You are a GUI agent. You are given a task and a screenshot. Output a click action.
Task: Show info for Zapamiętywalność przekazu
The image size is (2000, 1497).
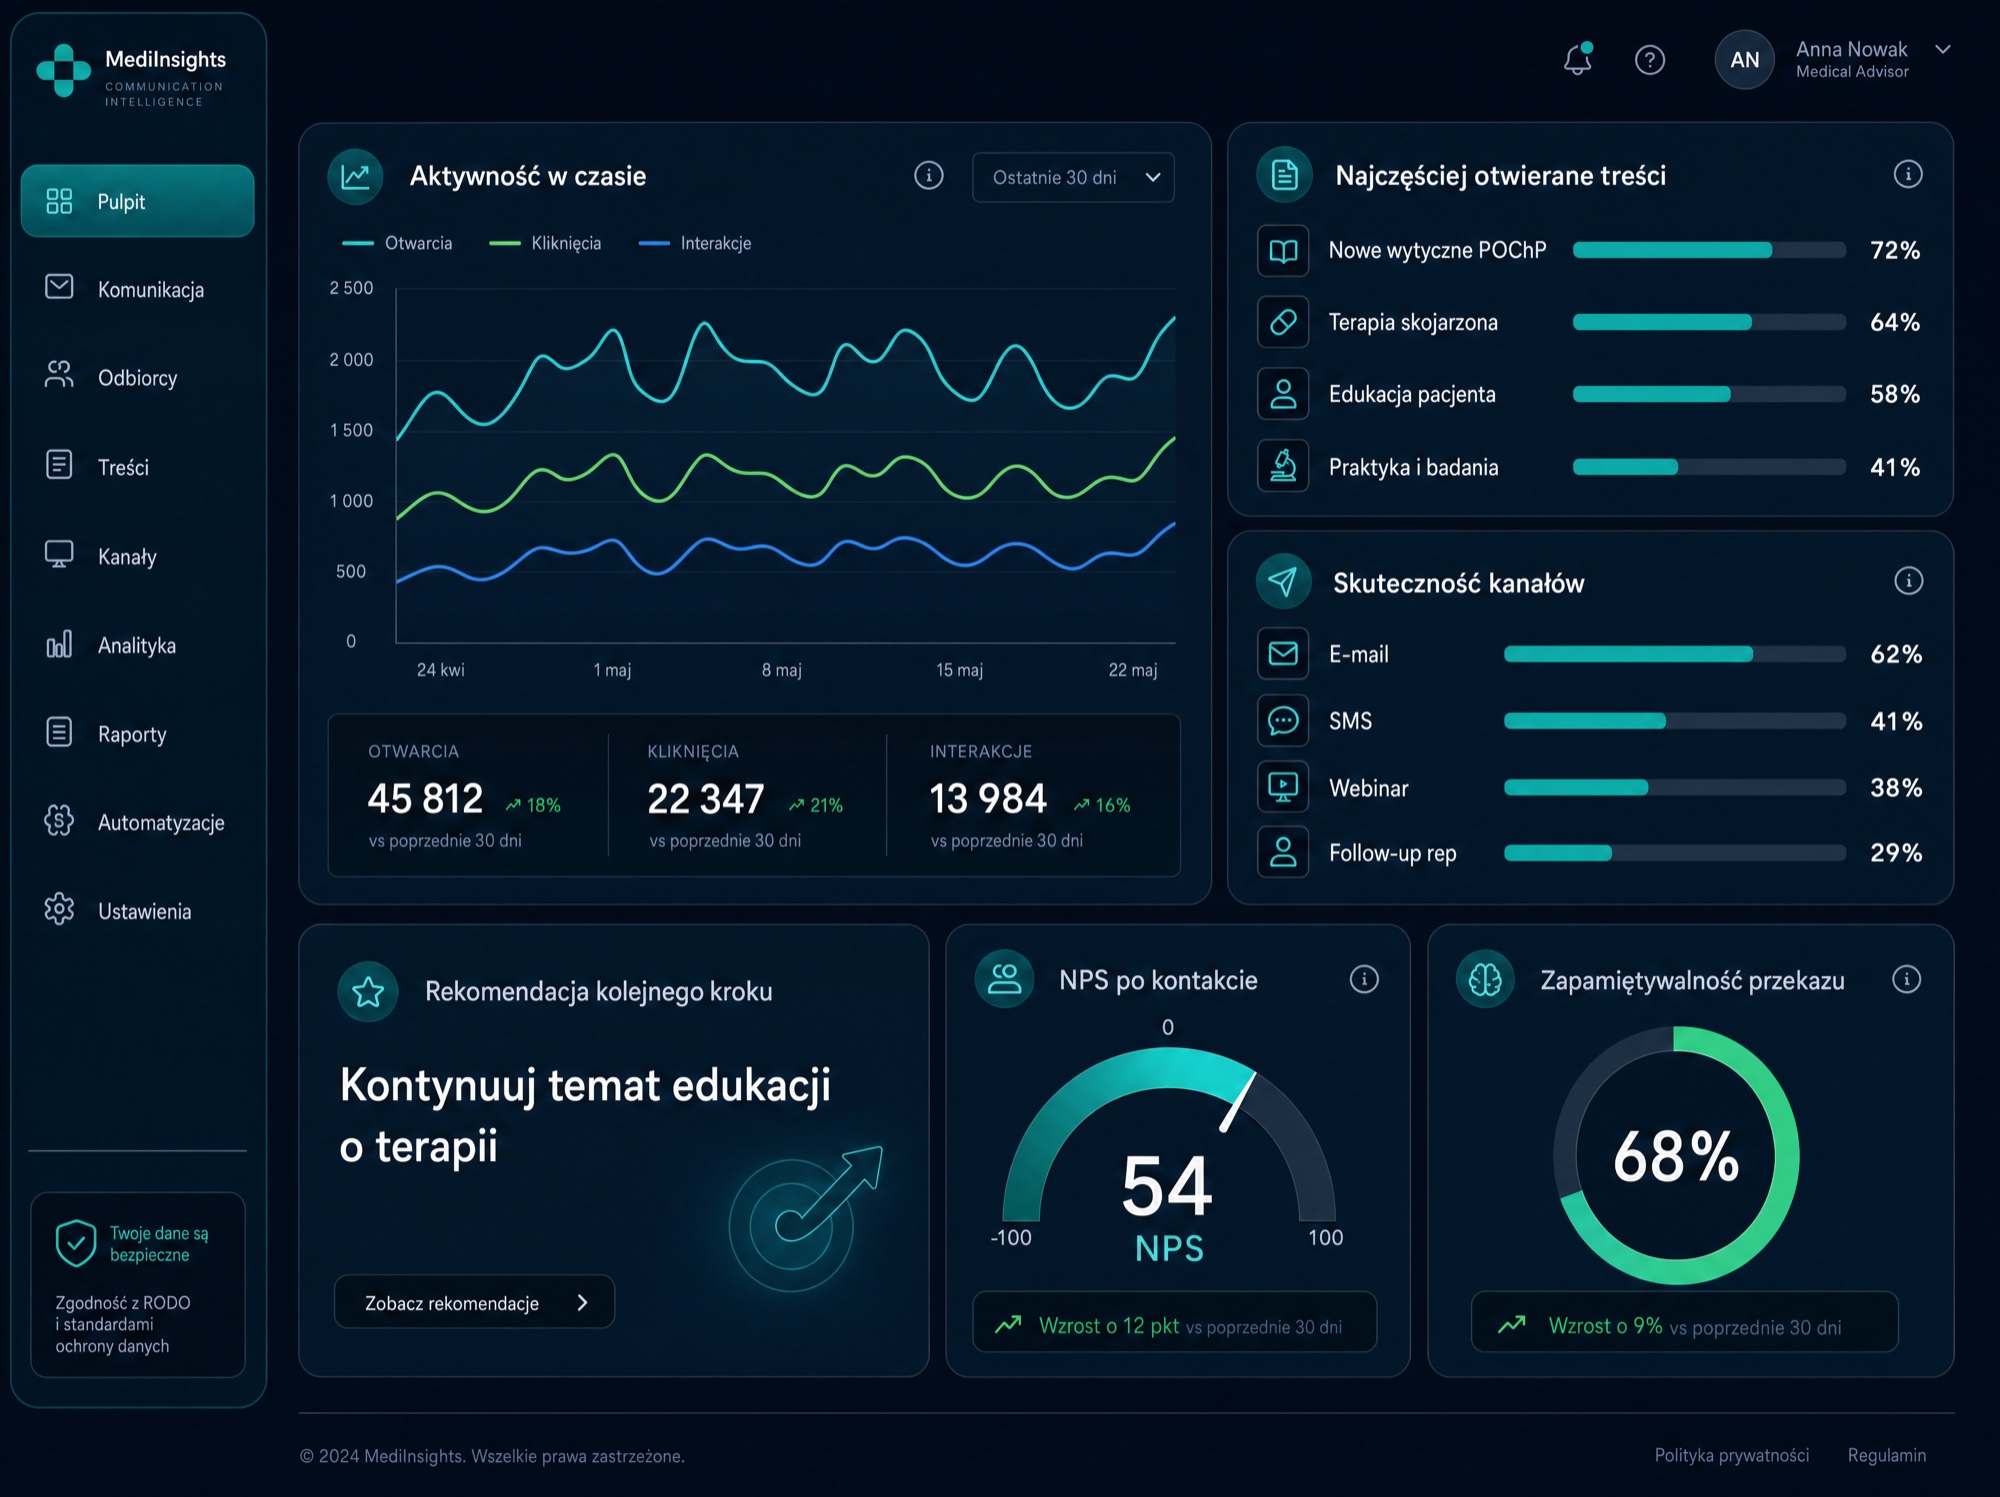pos(1907,979)
